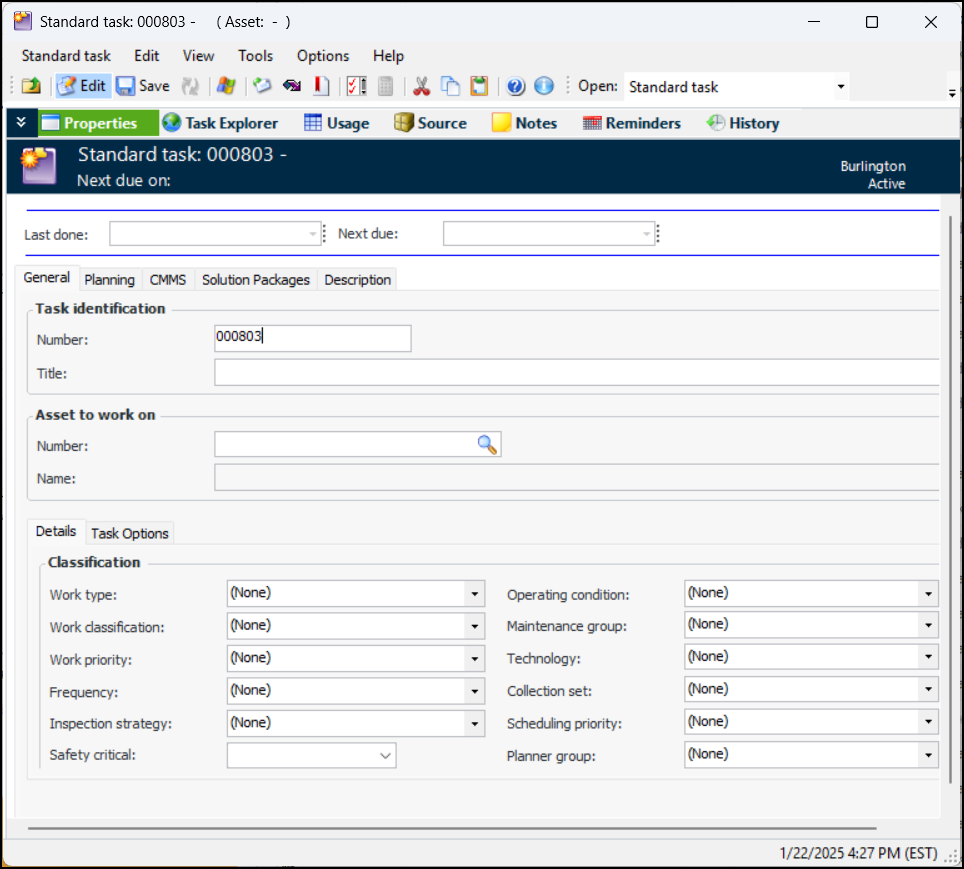Viewport: 964px width, 869px height.
Task: Open the Safety critical dropdown
Action: pyautogui.click(x=385, y=756)
